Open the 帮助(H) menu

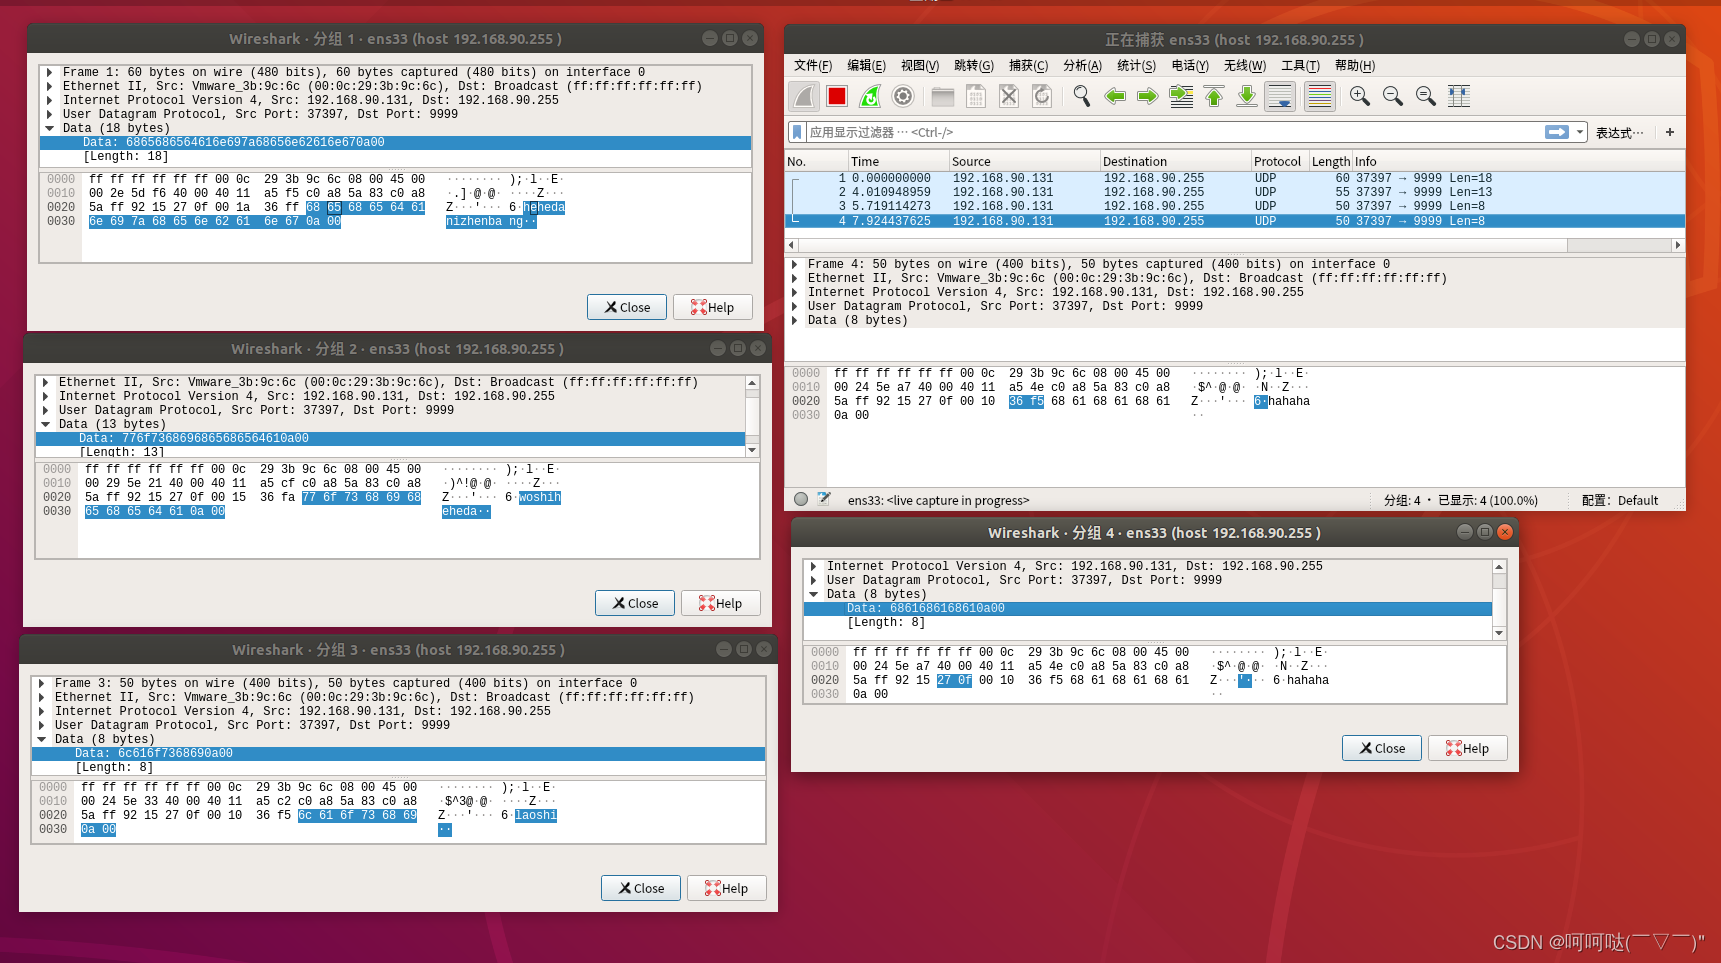click(x=1355, y=65)
